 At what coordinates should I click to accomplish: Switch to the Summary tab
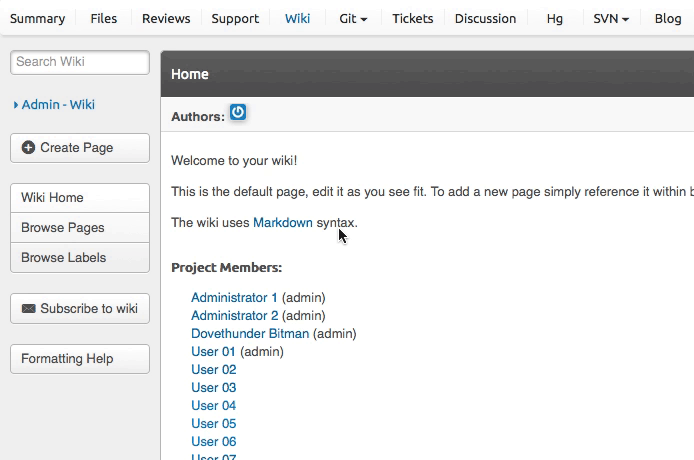(x=37, y=18)
